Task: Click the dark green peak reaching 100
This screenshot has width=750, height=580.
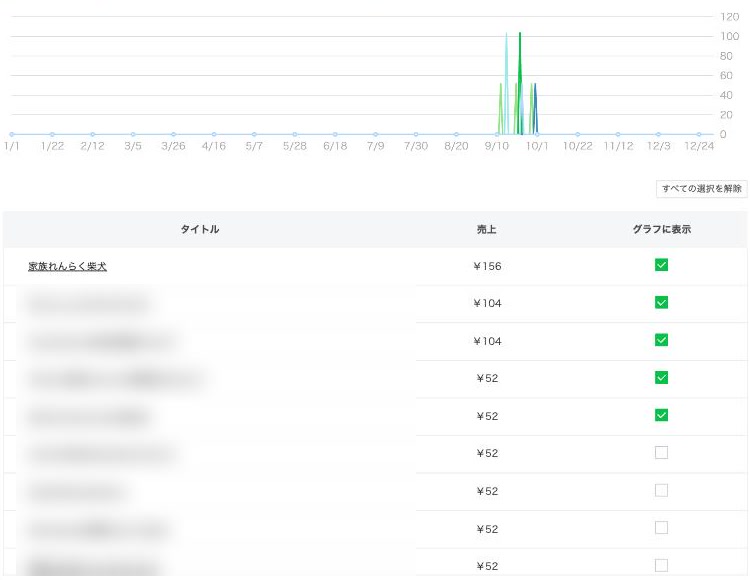Action: (520, 33)
